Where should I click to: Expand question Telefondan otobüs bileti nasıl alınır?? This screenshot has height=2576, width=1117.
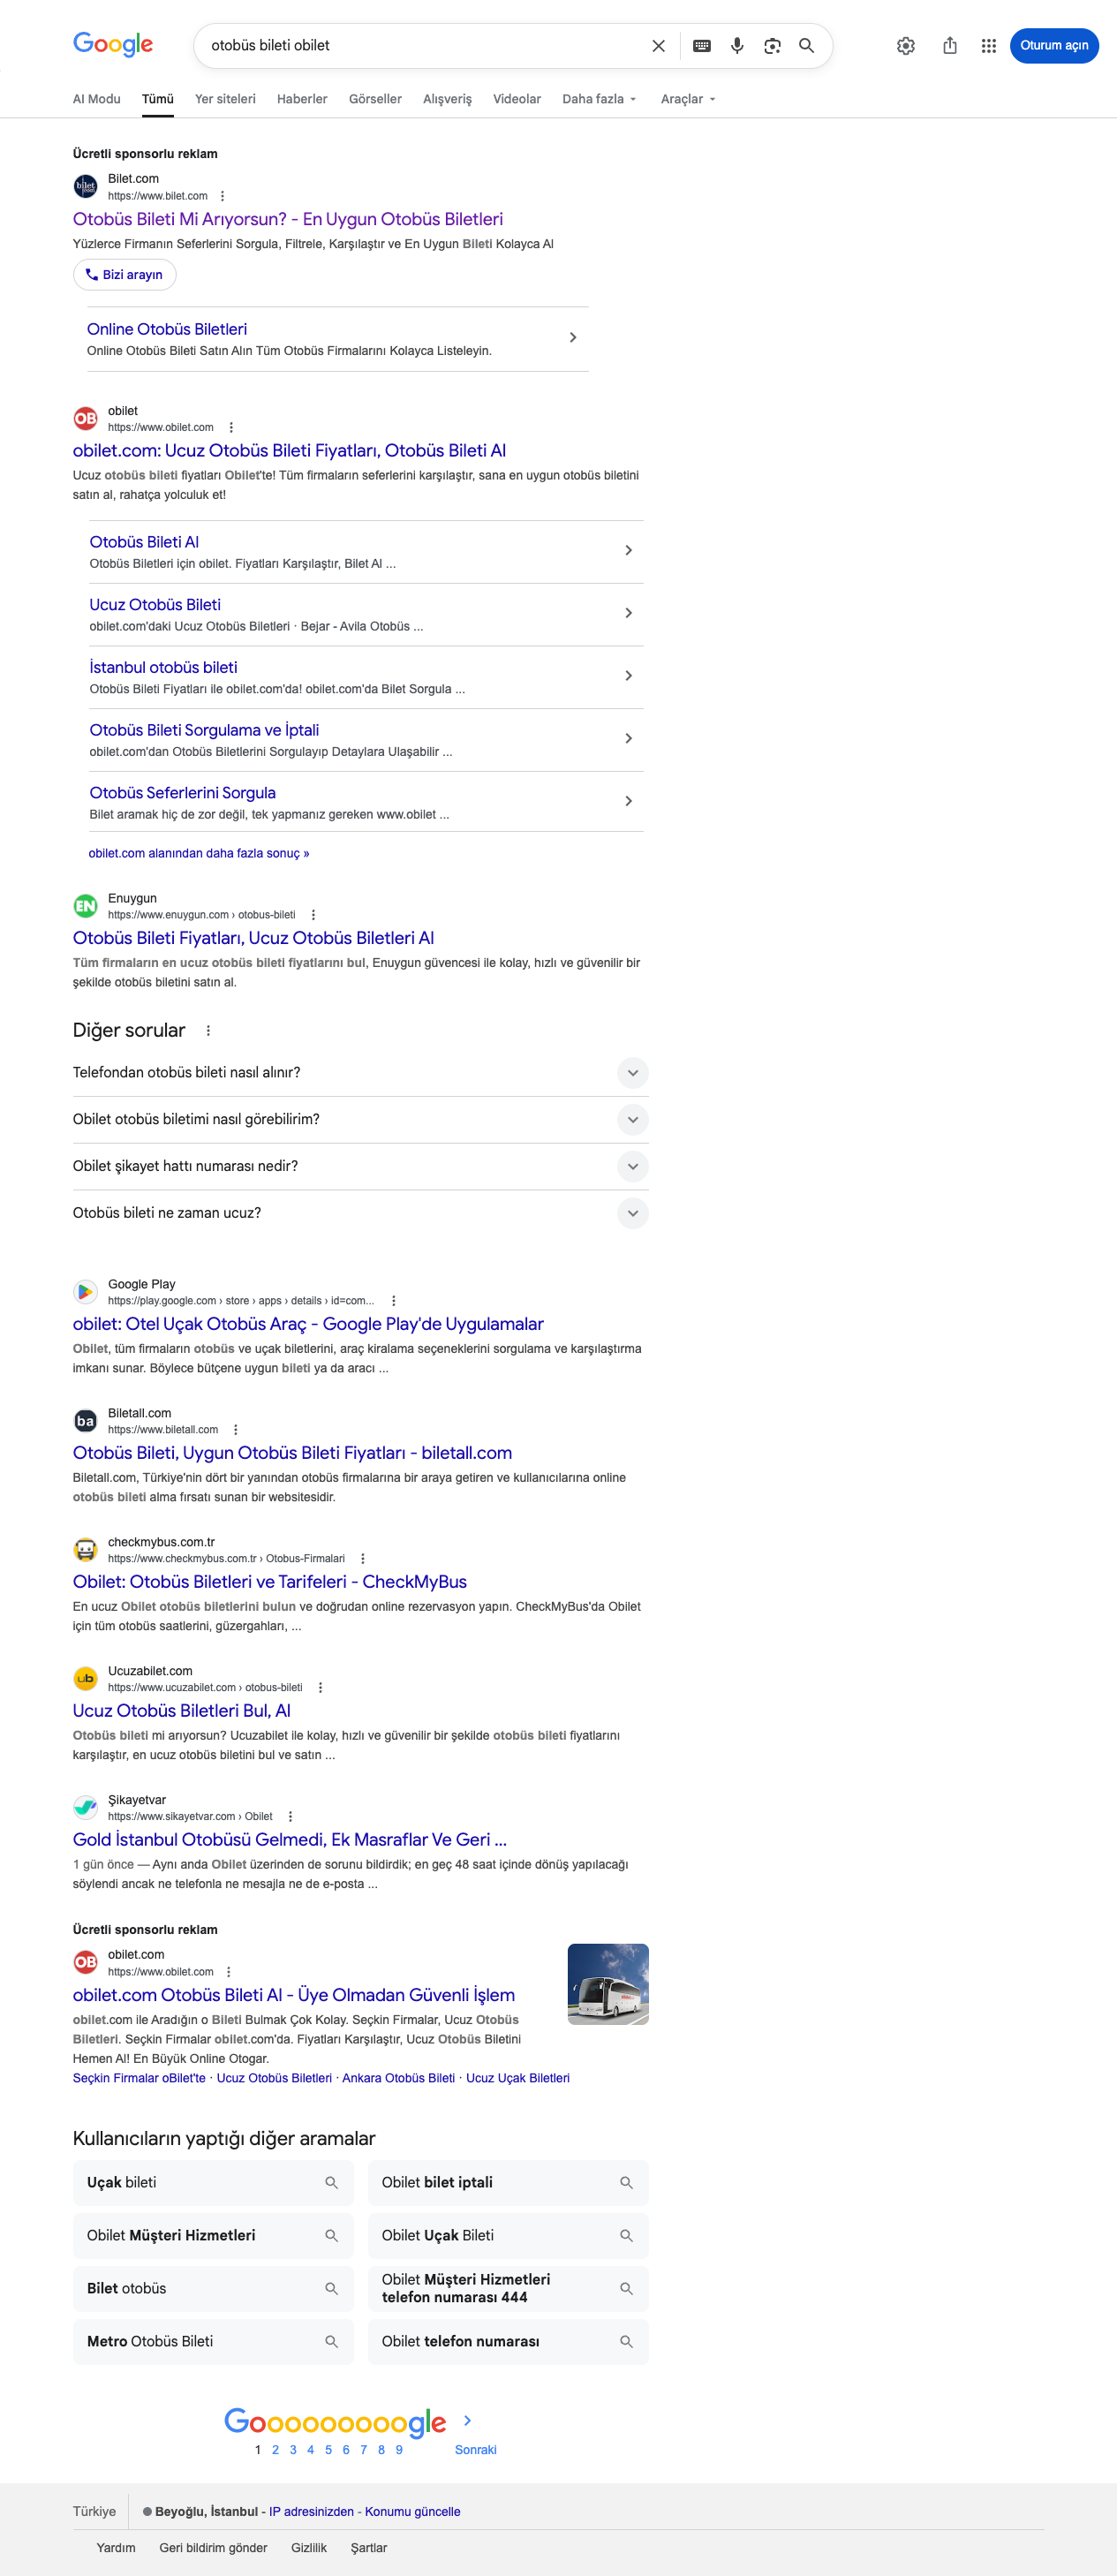tap(360, 1073)
